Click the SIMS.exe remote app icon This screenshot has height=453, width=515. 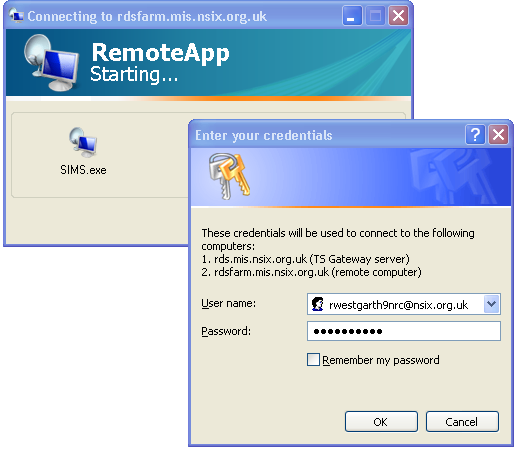point(83,142)
